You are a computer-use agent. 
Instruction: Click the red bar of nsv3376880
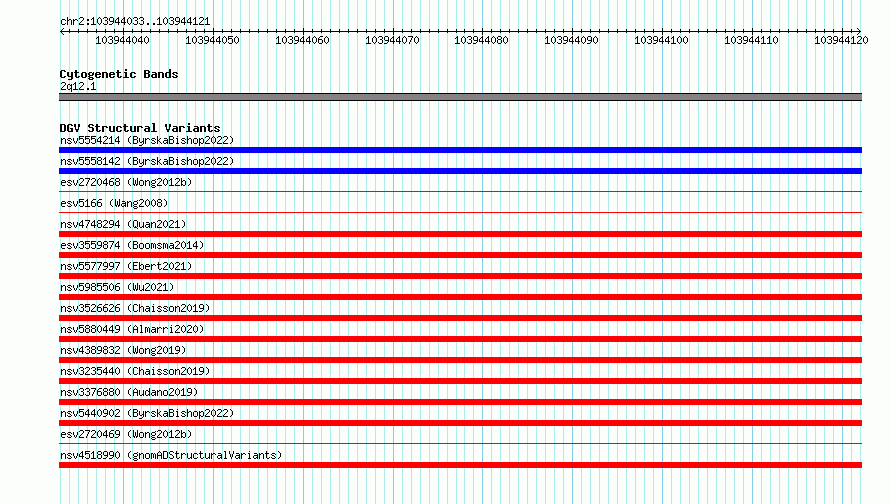pyautogui.click(x=460, y=402)
